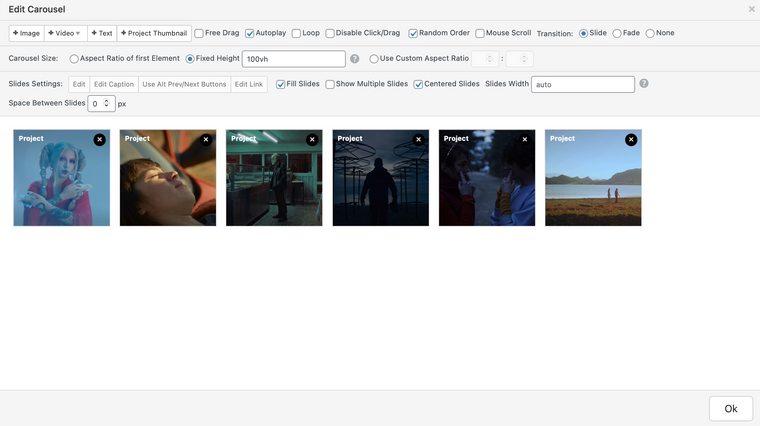Screen dimensions: 760x426
Task: Enable Show Multiple Slides checkbox
Action: tap(330, 84)
